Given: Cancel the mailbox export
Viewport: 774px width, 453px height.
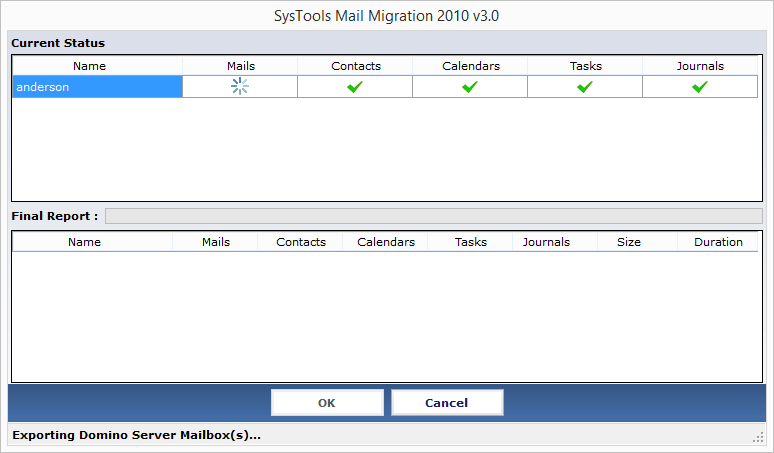Looking at the screenshot, I should 447,403.
